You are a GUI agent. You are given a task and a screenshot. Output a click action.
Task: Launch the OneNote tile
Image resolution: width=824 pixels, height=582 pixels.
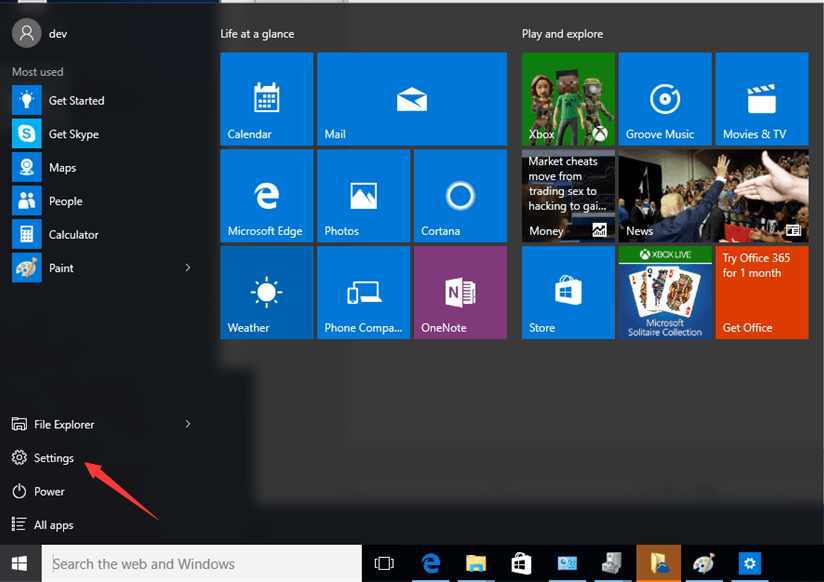coord(460,292)
